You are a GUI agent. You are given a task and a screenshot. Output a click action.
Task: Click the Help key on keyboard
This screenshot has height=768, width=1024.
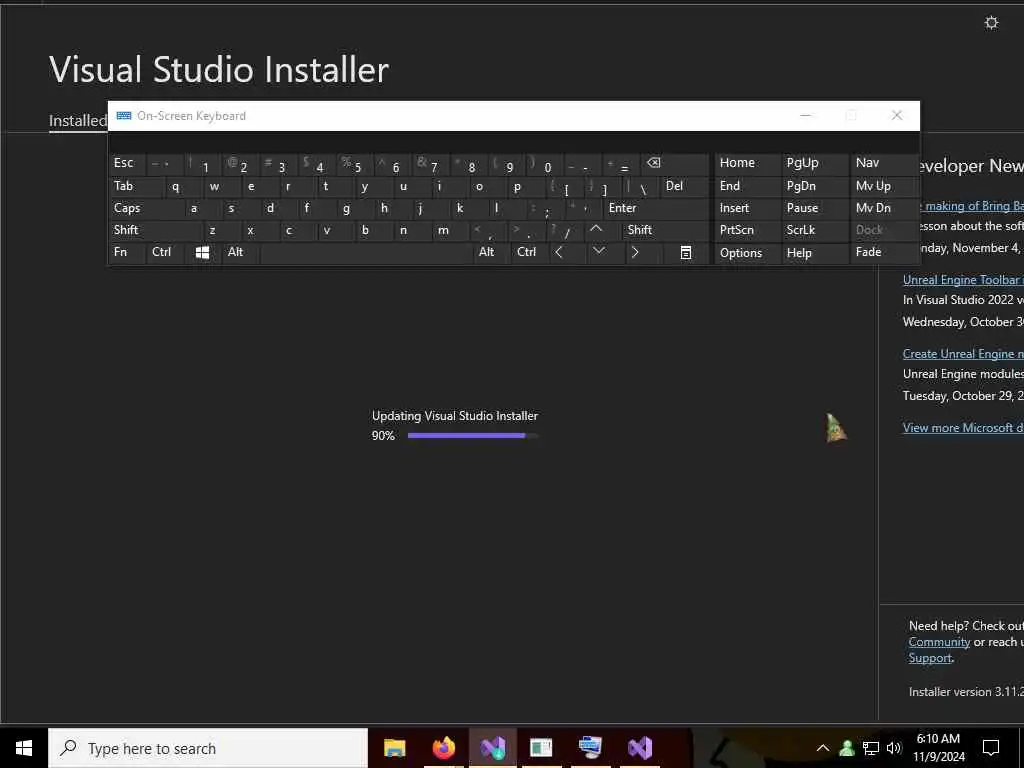pyautogui.click(x=814, y=253)
